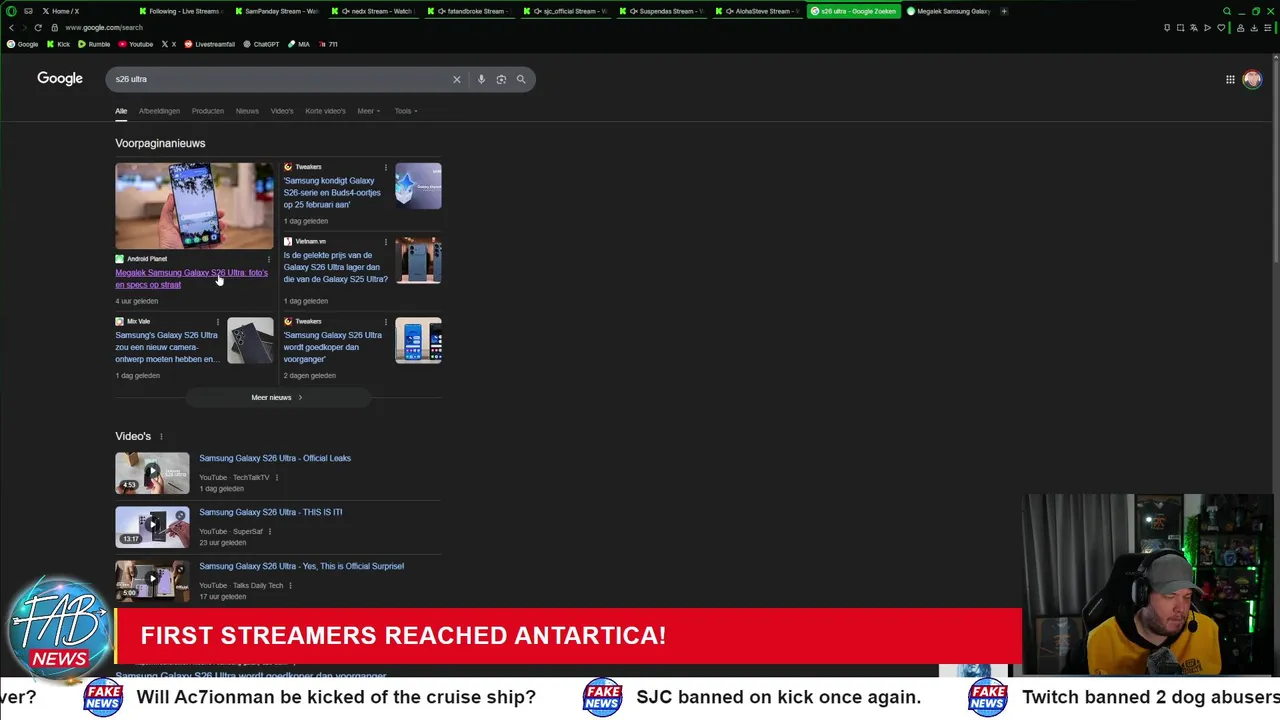Open options for the Vietnam.vn news card
This screenshot has height=720, width=1280.
pos(385,241)
